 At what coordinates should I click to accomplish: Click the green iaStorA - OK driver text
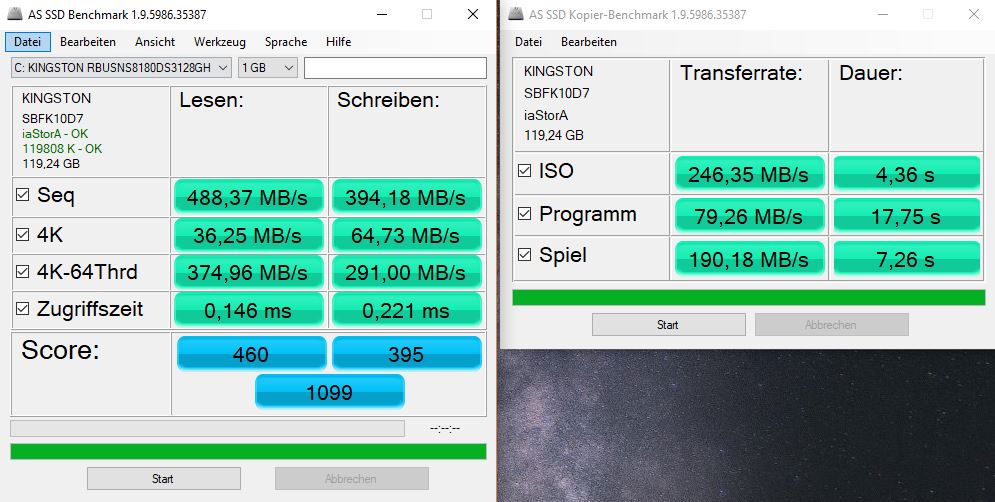[x=55, y=134]
